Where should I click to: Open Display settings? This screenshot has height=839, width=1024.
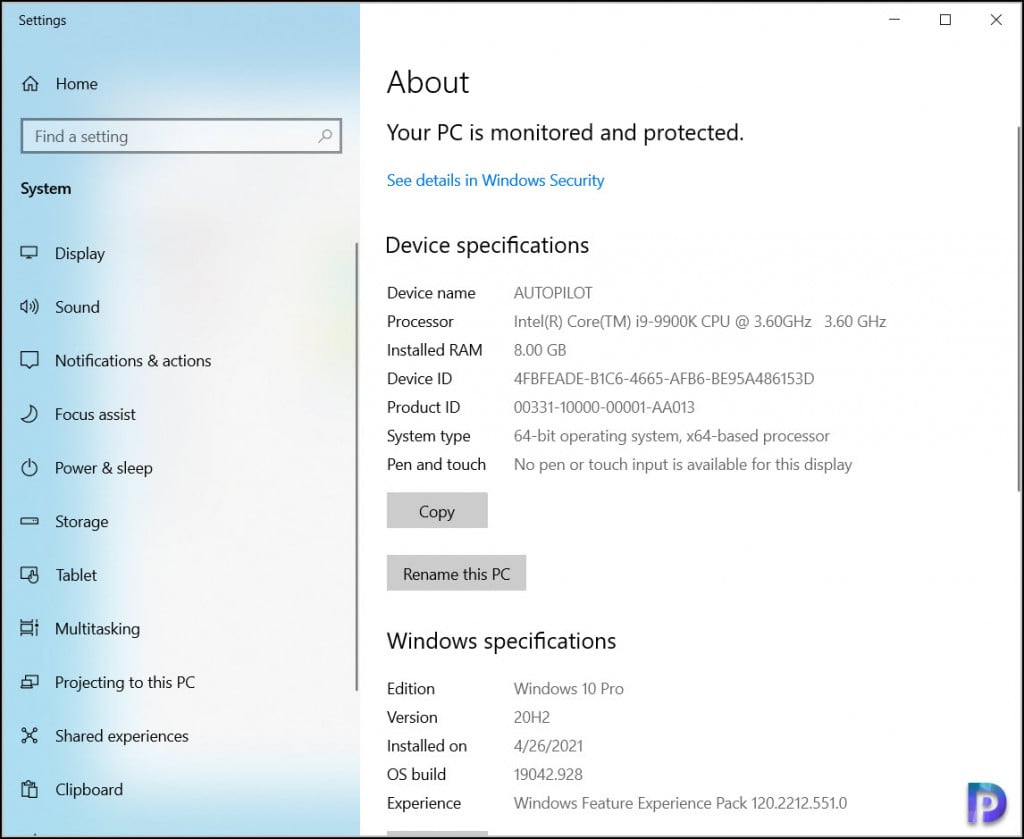click(x=80, y=253)
